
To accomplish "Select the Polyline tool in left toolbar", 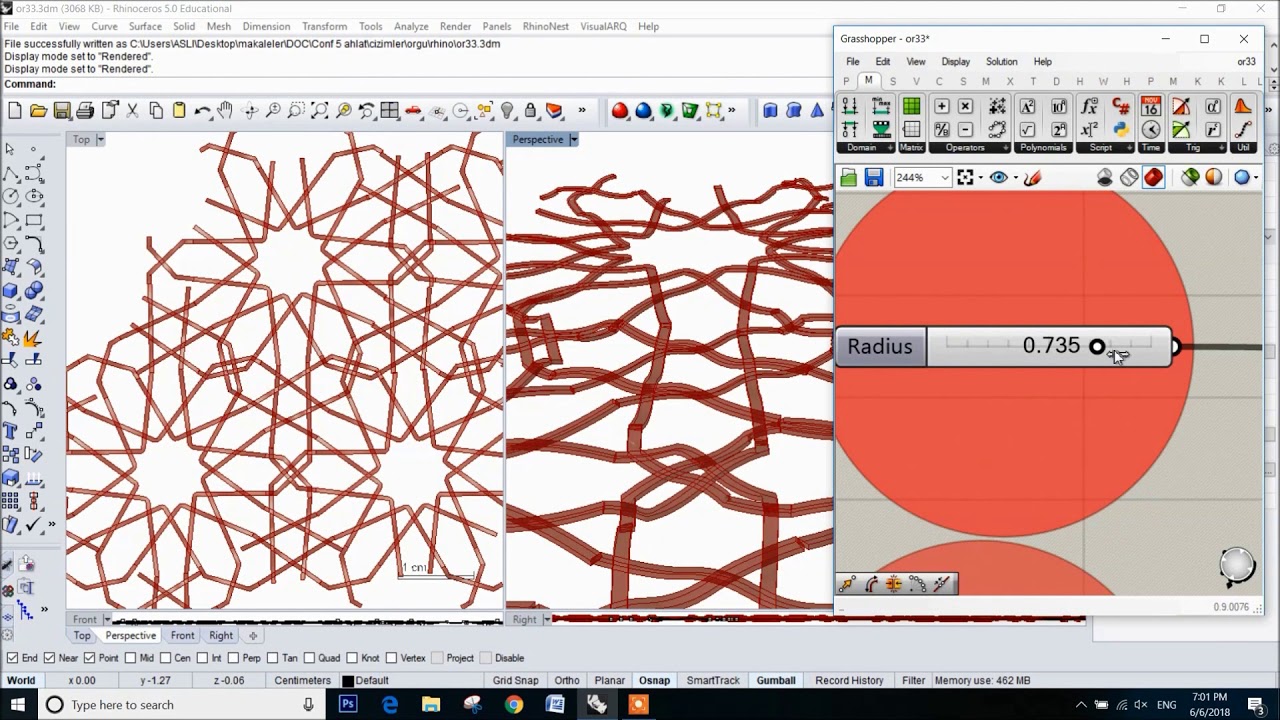I will click(10, 173).
